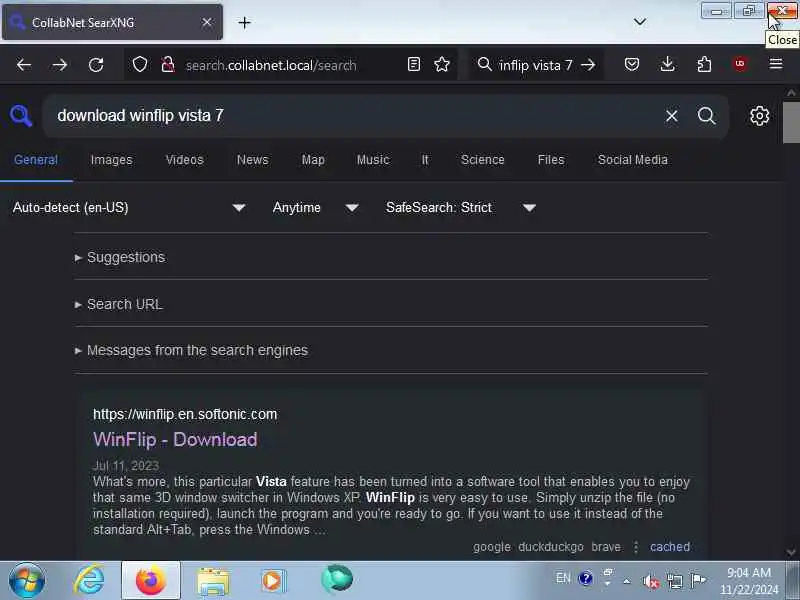The height and width of the screenshot is (600, 800).
Task: Open the taskbar clock and date
Action: pyautogui.click(x=749, y=581)
